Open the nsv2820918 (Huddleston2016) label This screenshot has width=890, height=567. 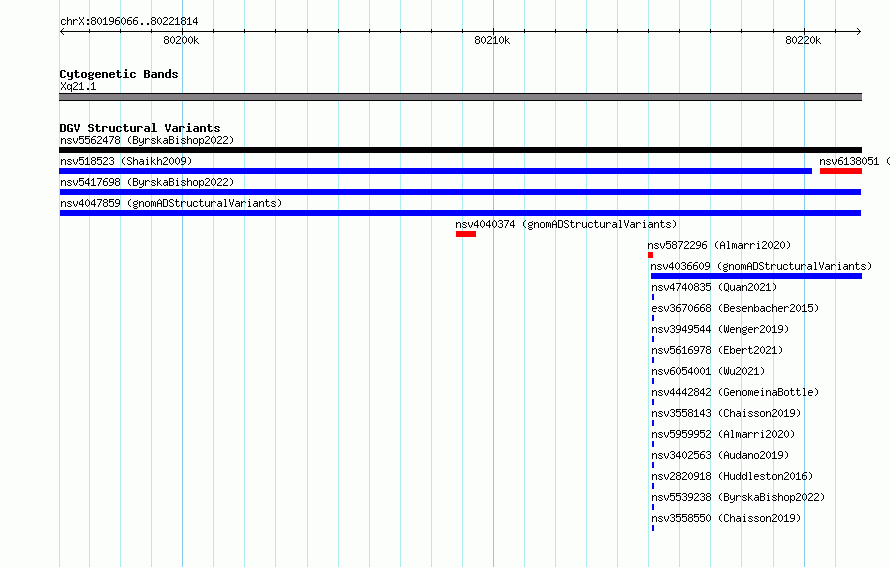click(732, 476)
